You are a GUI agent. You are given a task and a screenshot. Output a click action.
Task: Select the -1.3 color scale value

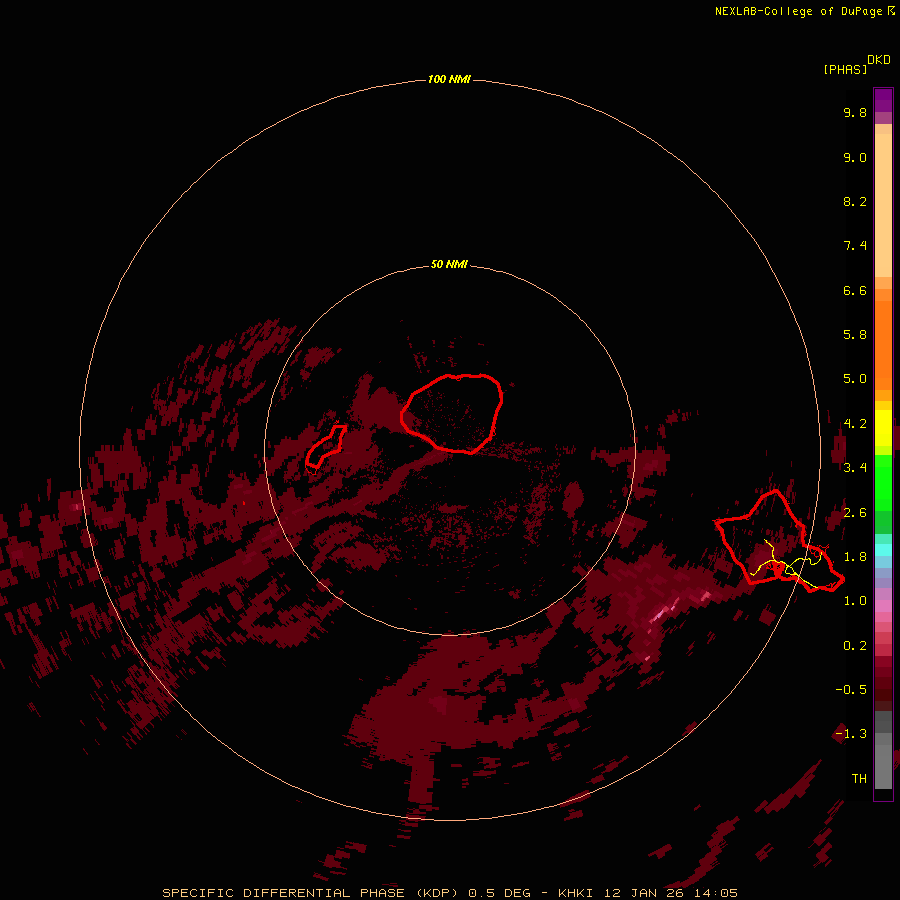coord(851,734)
